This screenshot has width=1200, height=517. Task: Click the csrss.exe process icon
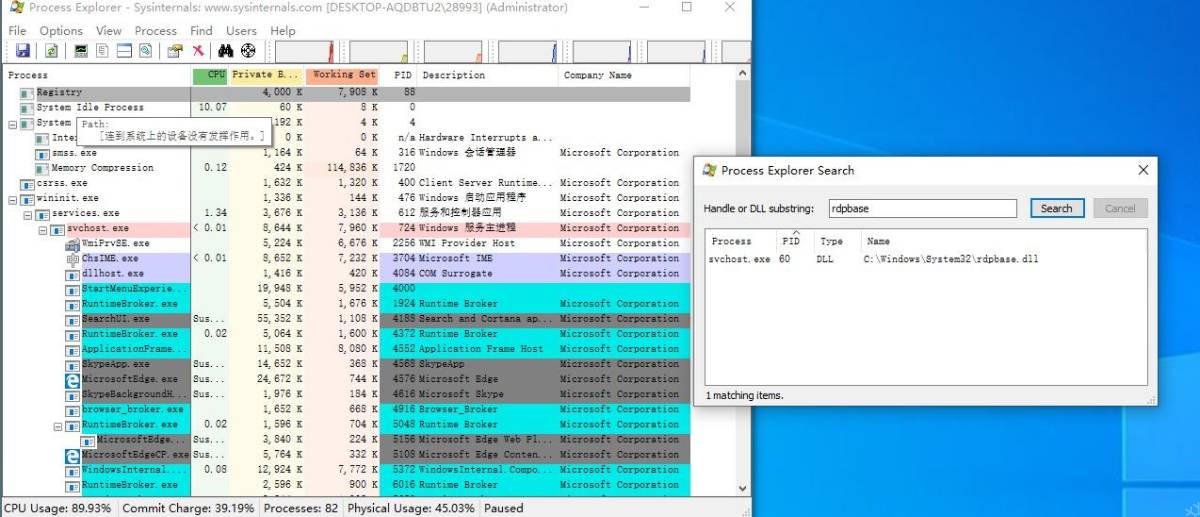pyautogui.click(x=27, y=183)
